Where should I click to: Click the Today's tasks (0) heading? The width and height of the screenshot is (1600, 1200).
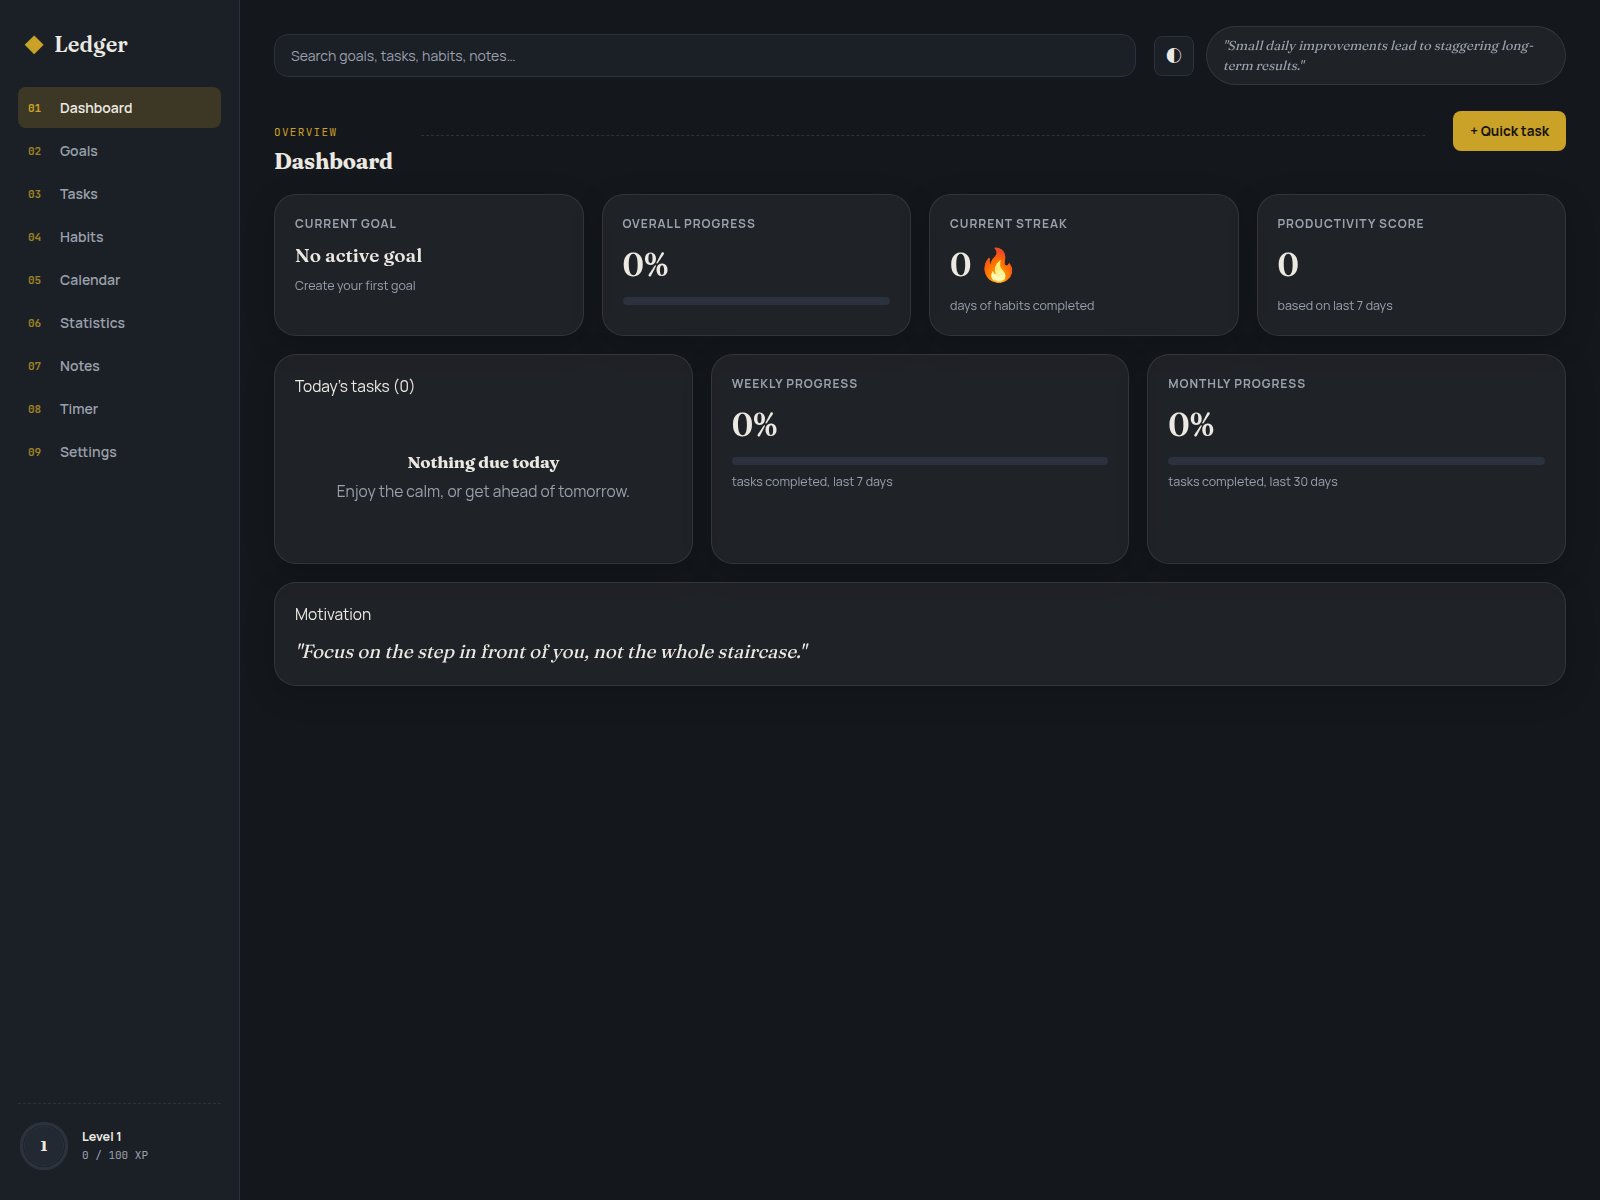coord(354,386)
